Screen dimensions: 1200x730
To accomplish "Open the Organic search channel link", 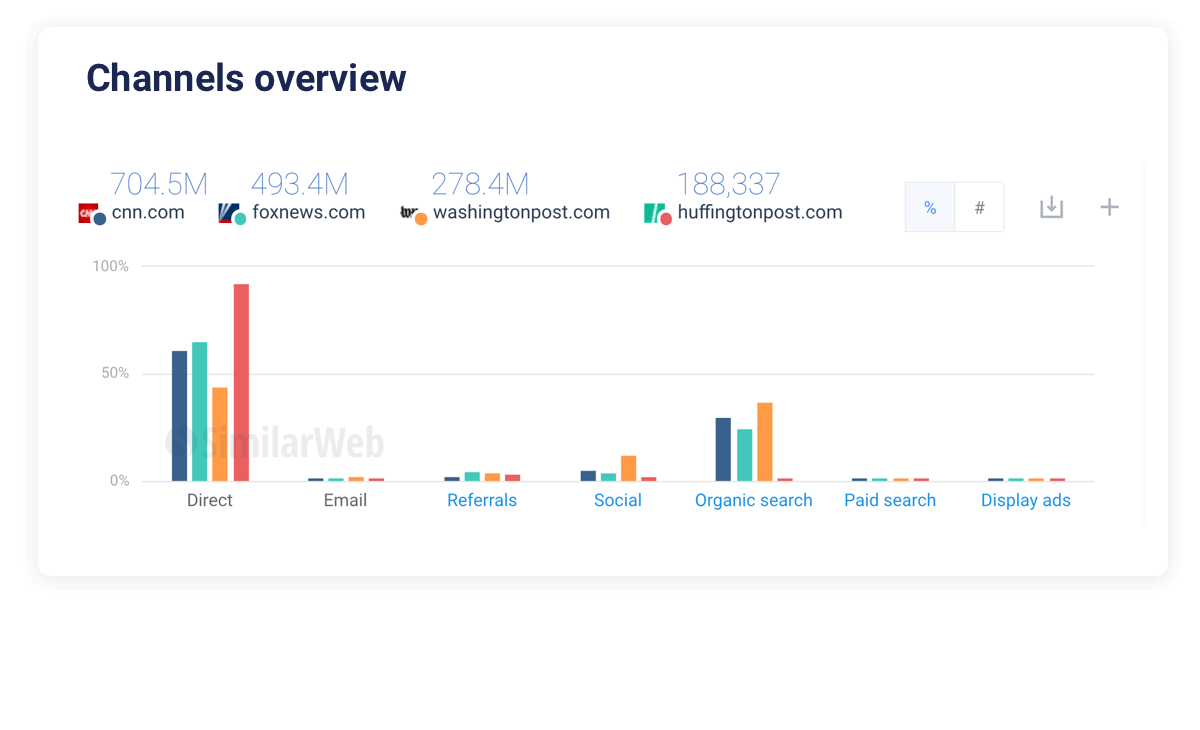I will click(754, 500).
